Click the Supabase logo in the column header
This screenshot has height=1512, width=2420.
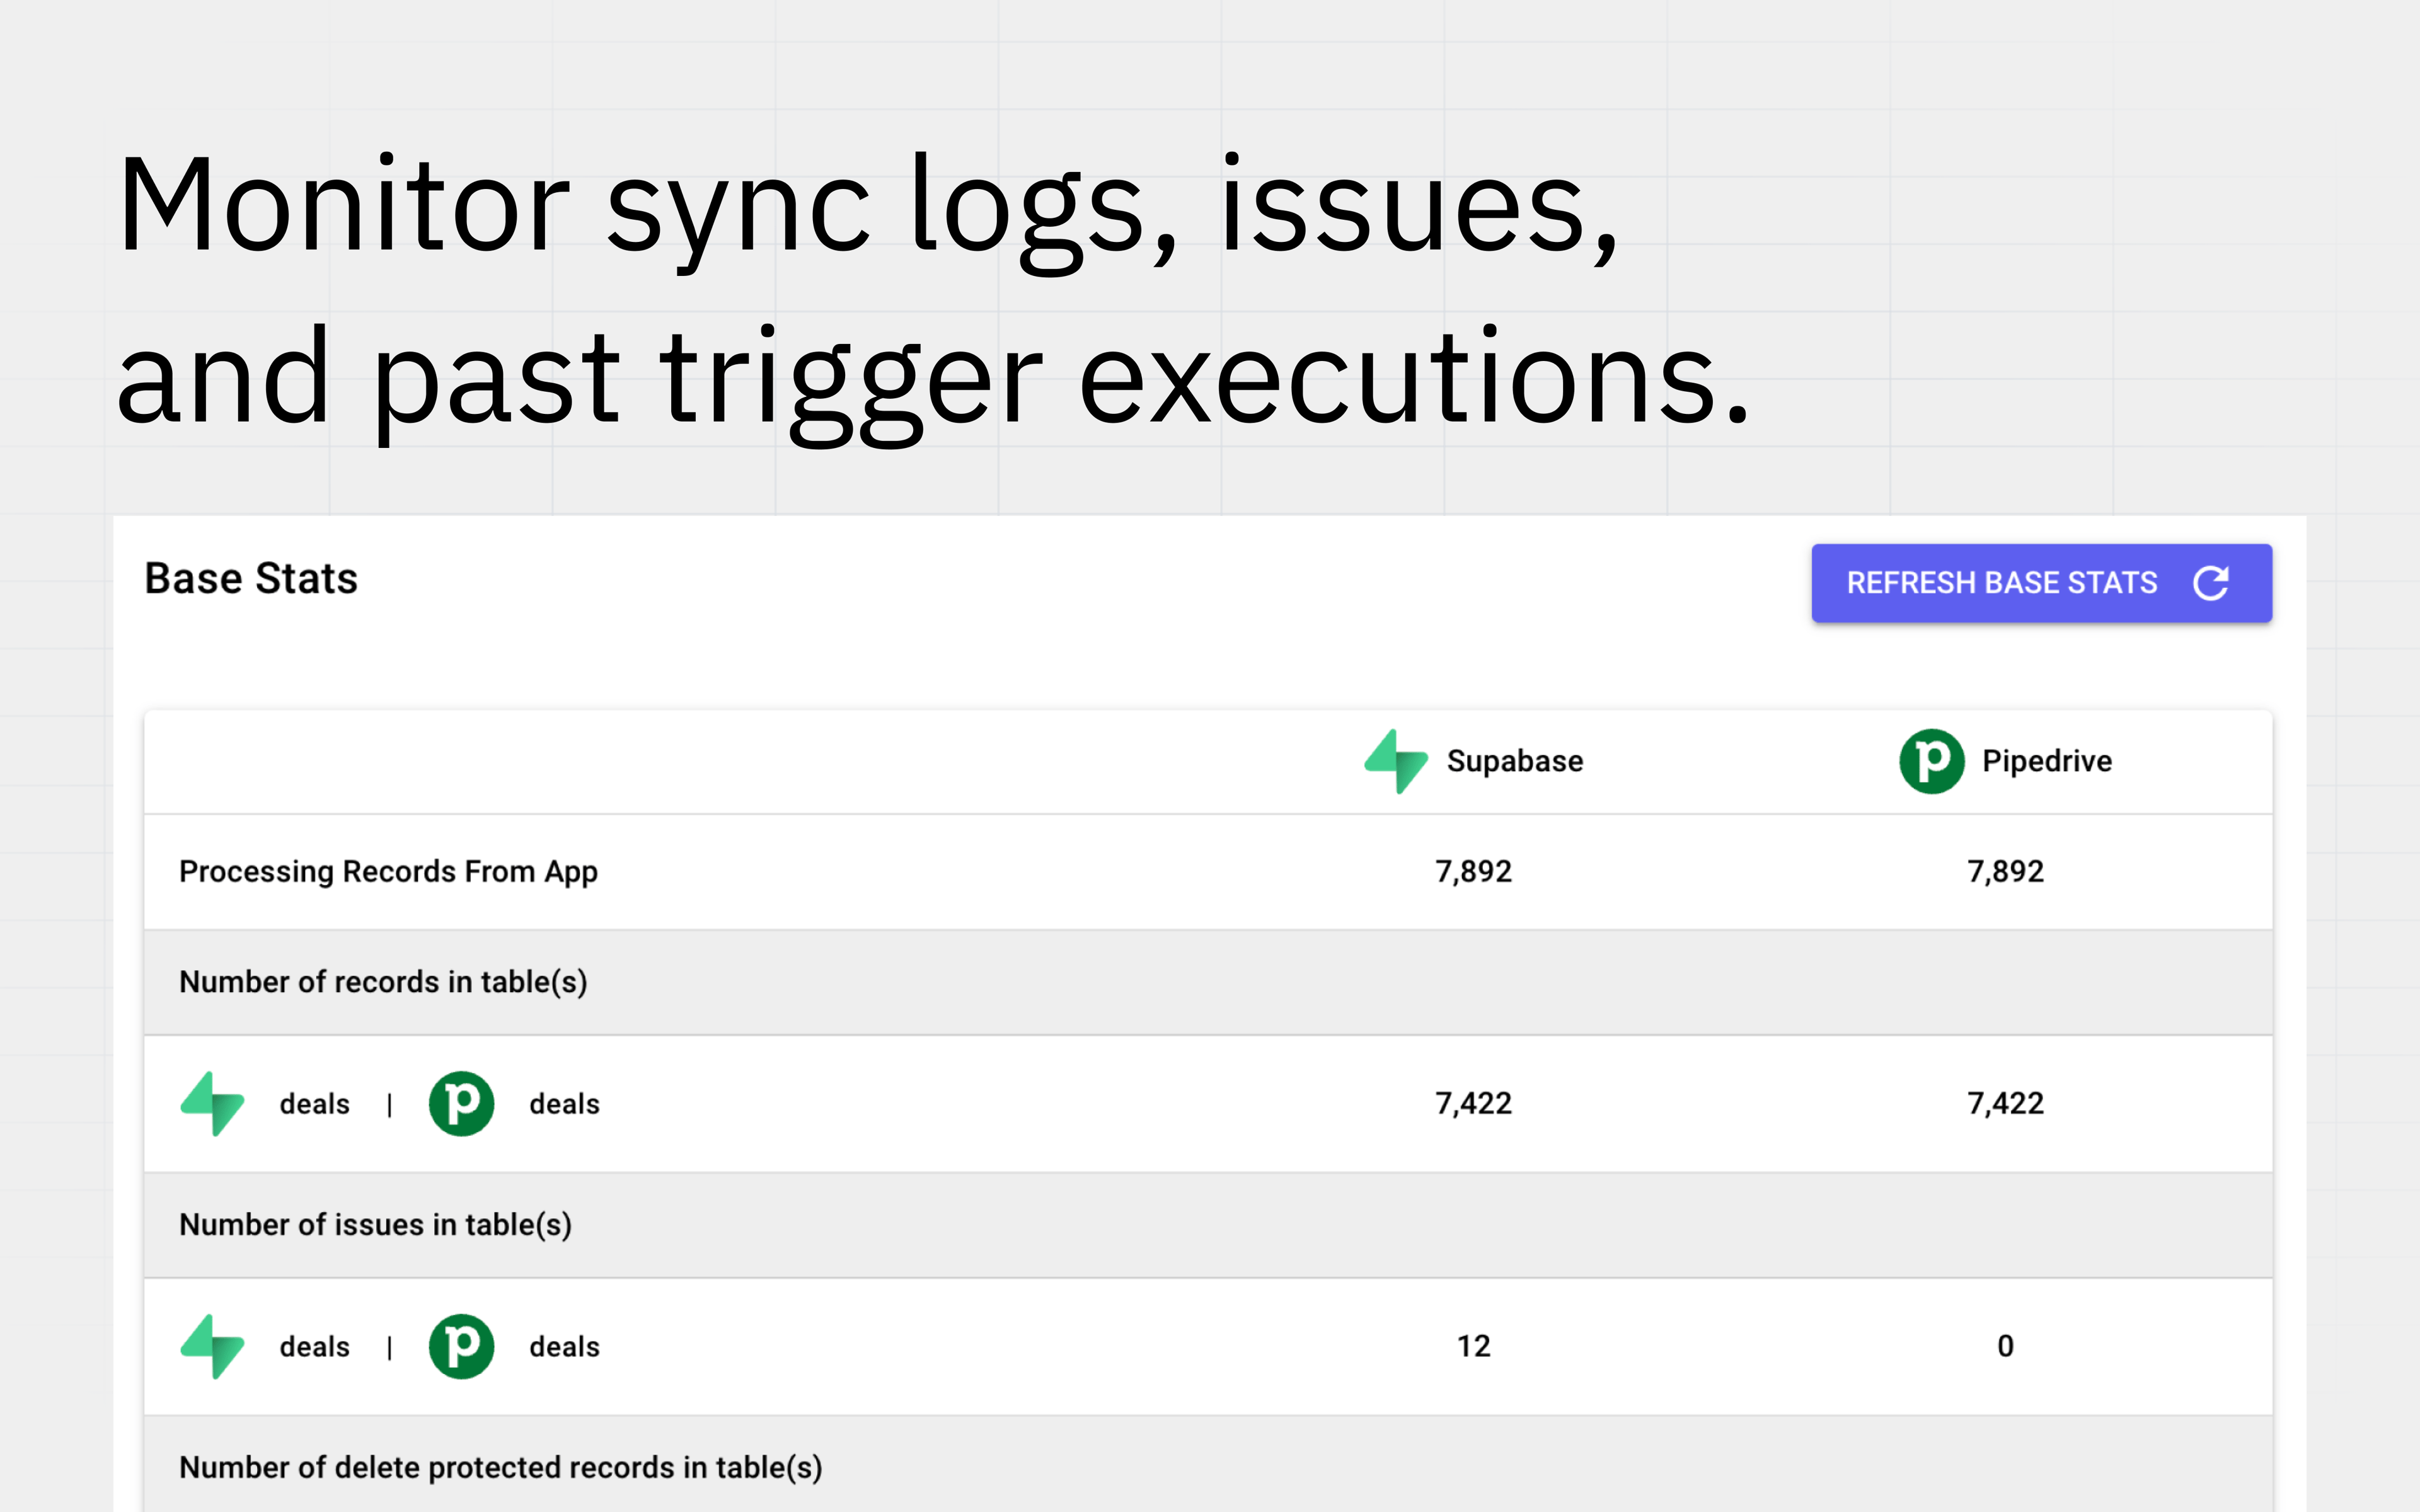[x=1396, y=761]
